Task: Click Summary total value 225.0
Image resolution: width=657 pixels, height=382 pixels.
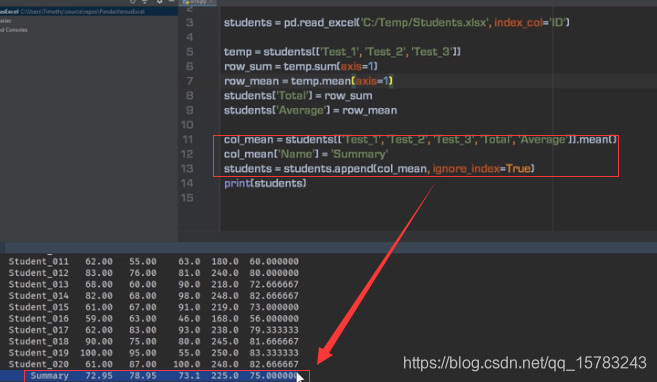Action: (x=225, y=376)
